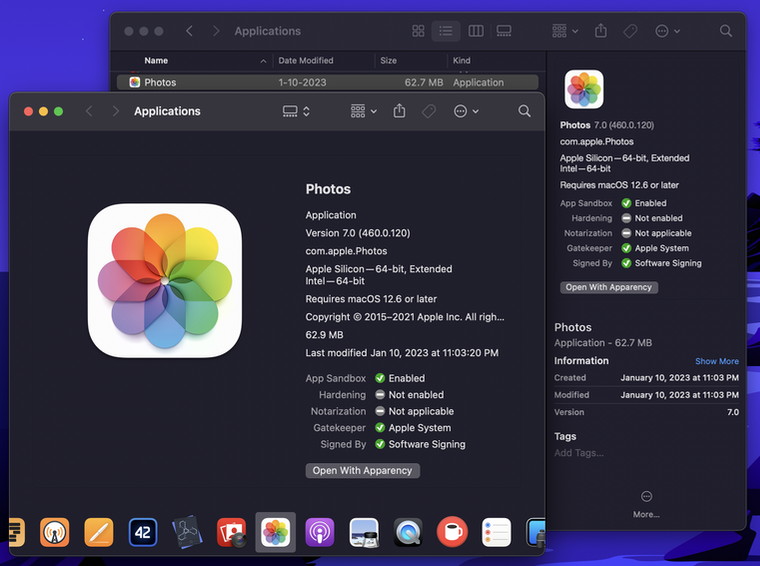The width and height of the screenshot is (760, 566).
Task: Click the Show More link
Action: click(717, 361)
